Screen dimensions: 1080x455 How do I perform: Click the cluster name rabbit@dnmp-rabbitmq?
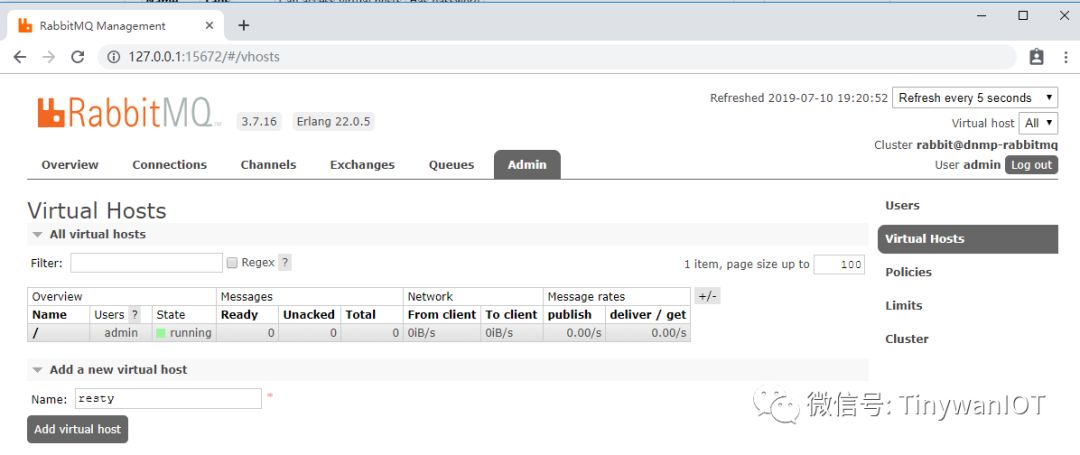[x=986, y=145]
